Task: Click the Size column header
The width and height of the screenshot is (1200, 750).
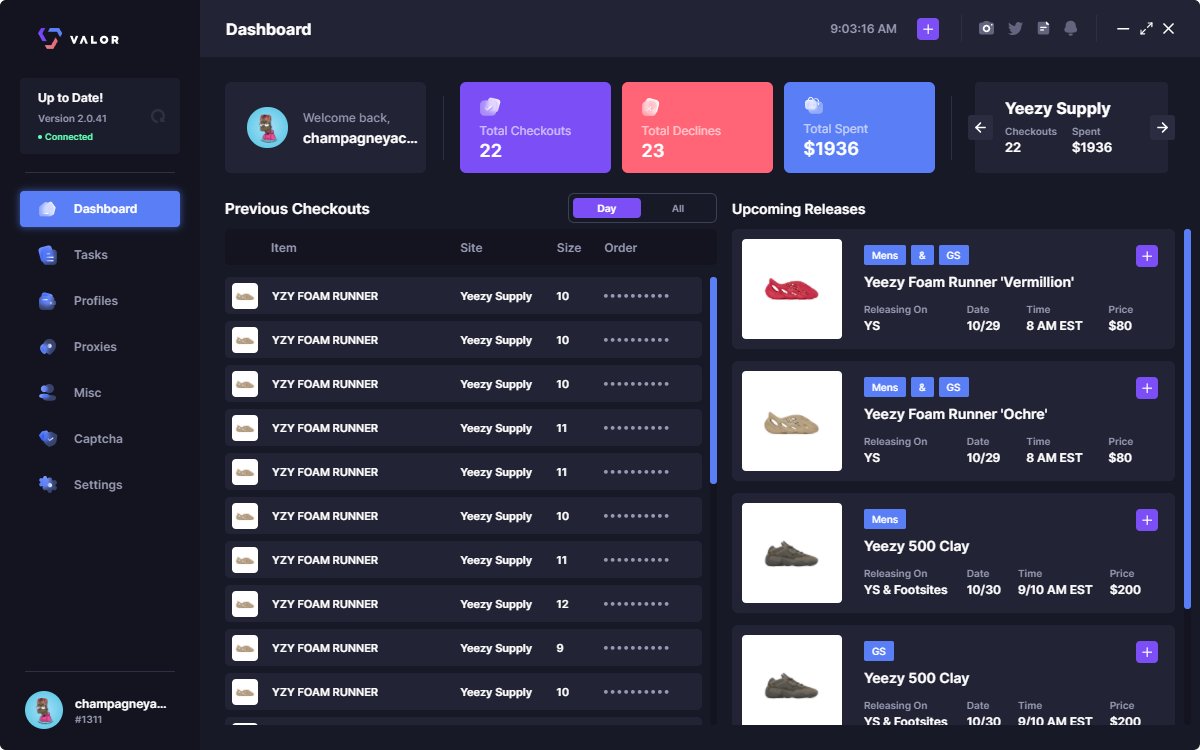Action: click(x=569, y=248)
